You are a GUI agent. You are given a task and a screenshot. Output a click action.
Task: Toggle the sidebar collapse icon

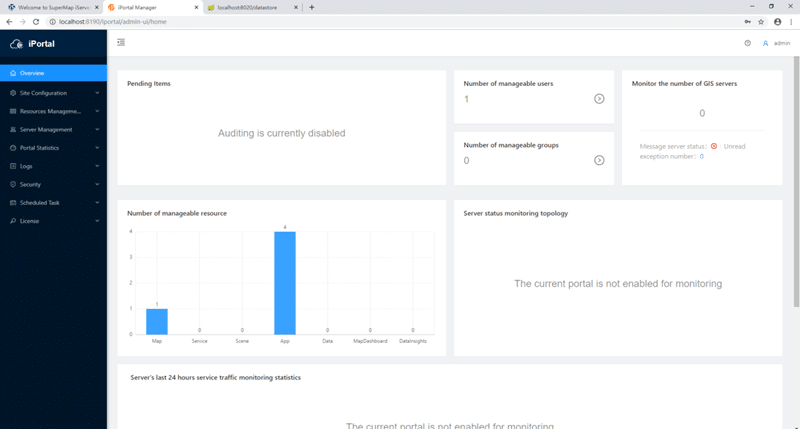tap(121, 42)
